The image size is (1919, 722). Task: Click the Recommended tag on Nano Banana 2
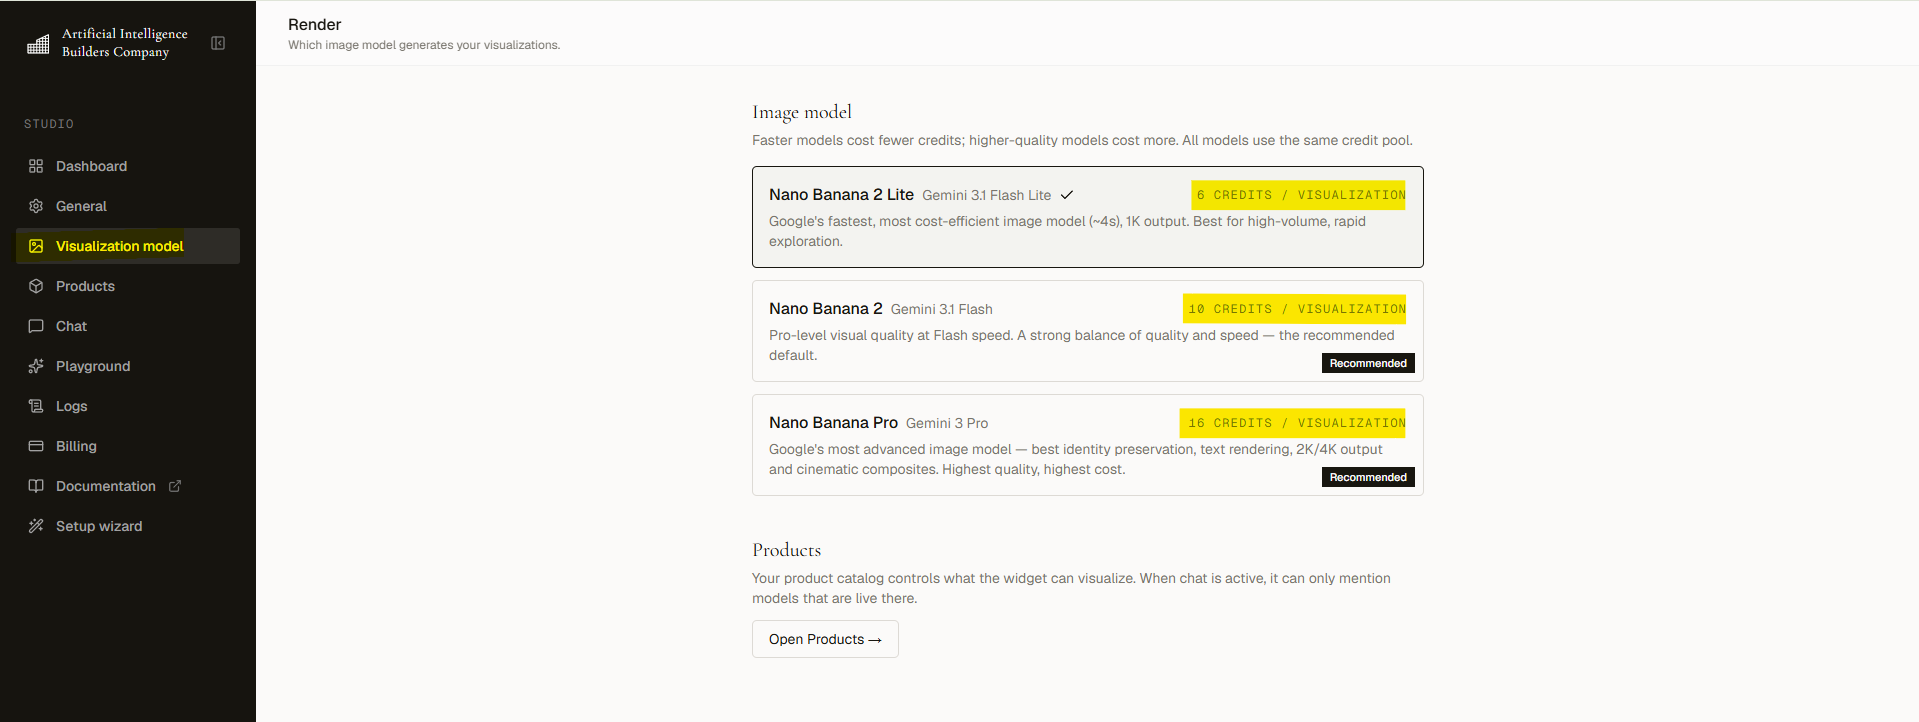coord(1368,363)
